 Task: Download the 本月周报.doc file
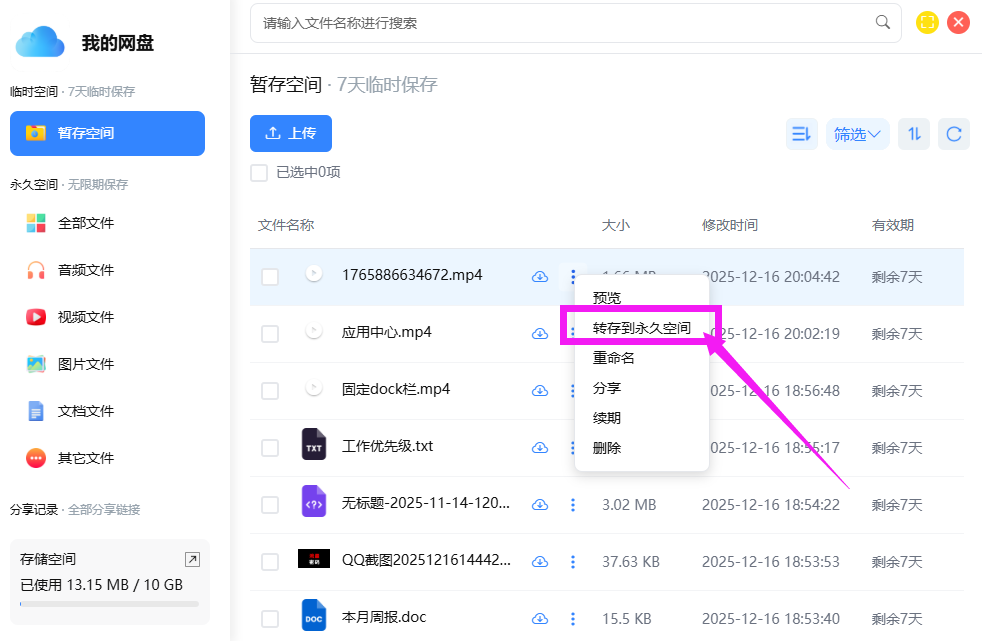tap(540, 619)
